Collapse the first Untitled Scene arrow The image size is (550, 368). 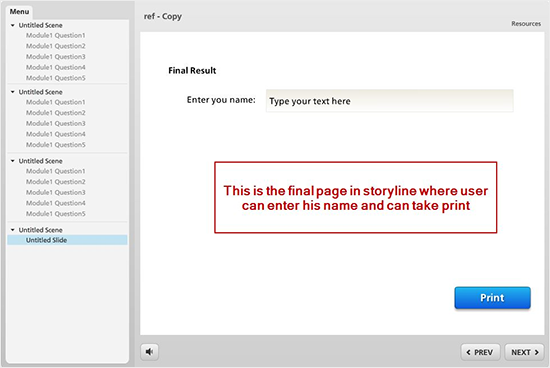coord(13,25)
